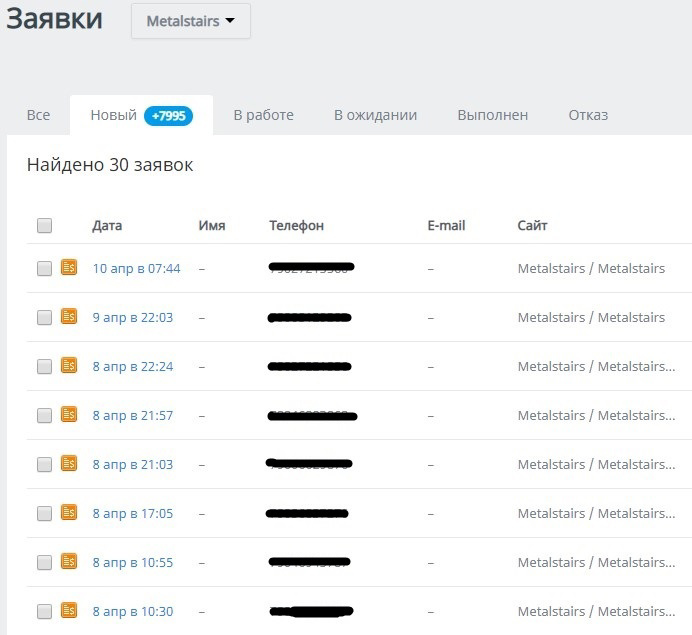Open the В работе tab

263,115
